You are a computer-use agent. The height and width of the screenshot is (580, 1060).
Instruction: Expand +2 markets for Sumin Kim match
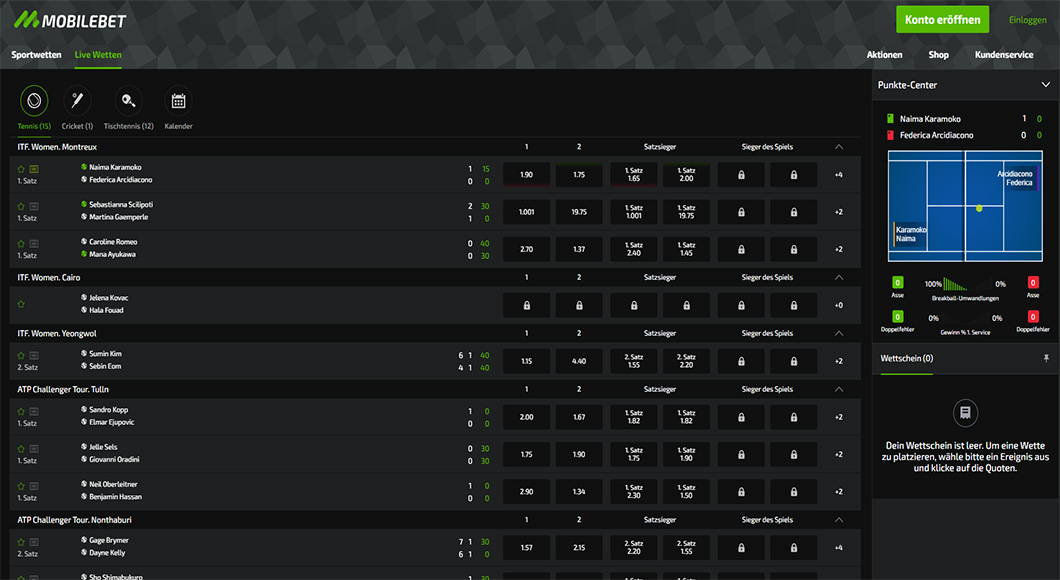tap(838, 362)
